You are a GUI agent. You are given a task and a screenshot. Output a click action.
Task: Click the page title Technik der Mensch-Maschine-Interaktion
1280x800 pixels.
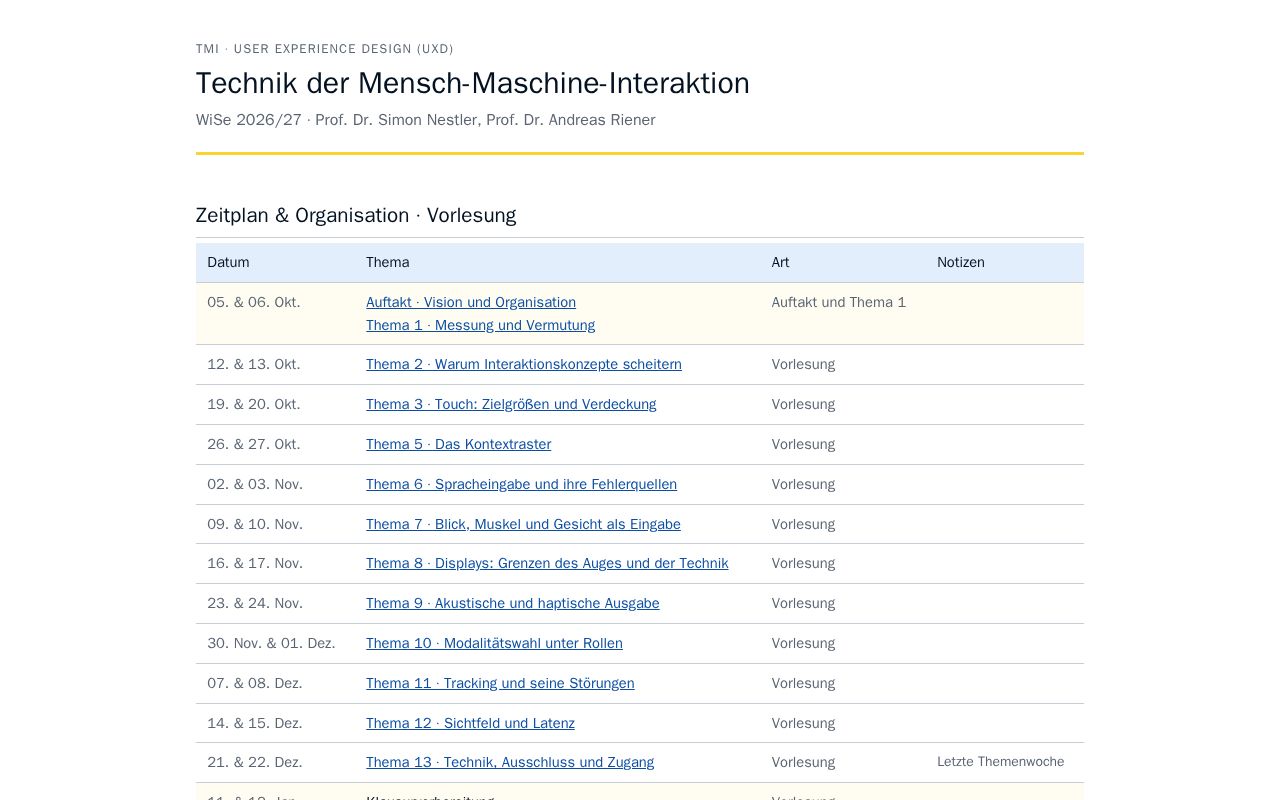click(x=473, y=83)
